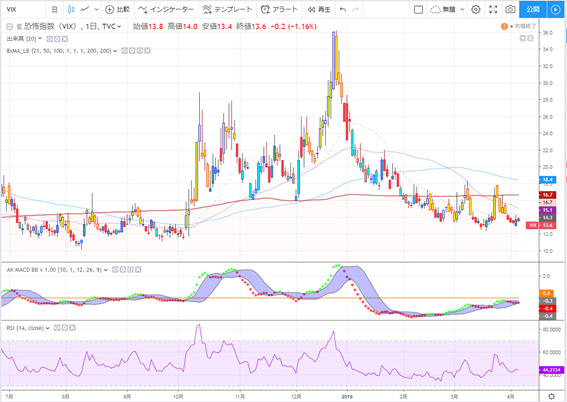Expand the BxMA_LB legend dropdown
The height and width of the screenshot is (402, 567).
[x=115, y=51]
